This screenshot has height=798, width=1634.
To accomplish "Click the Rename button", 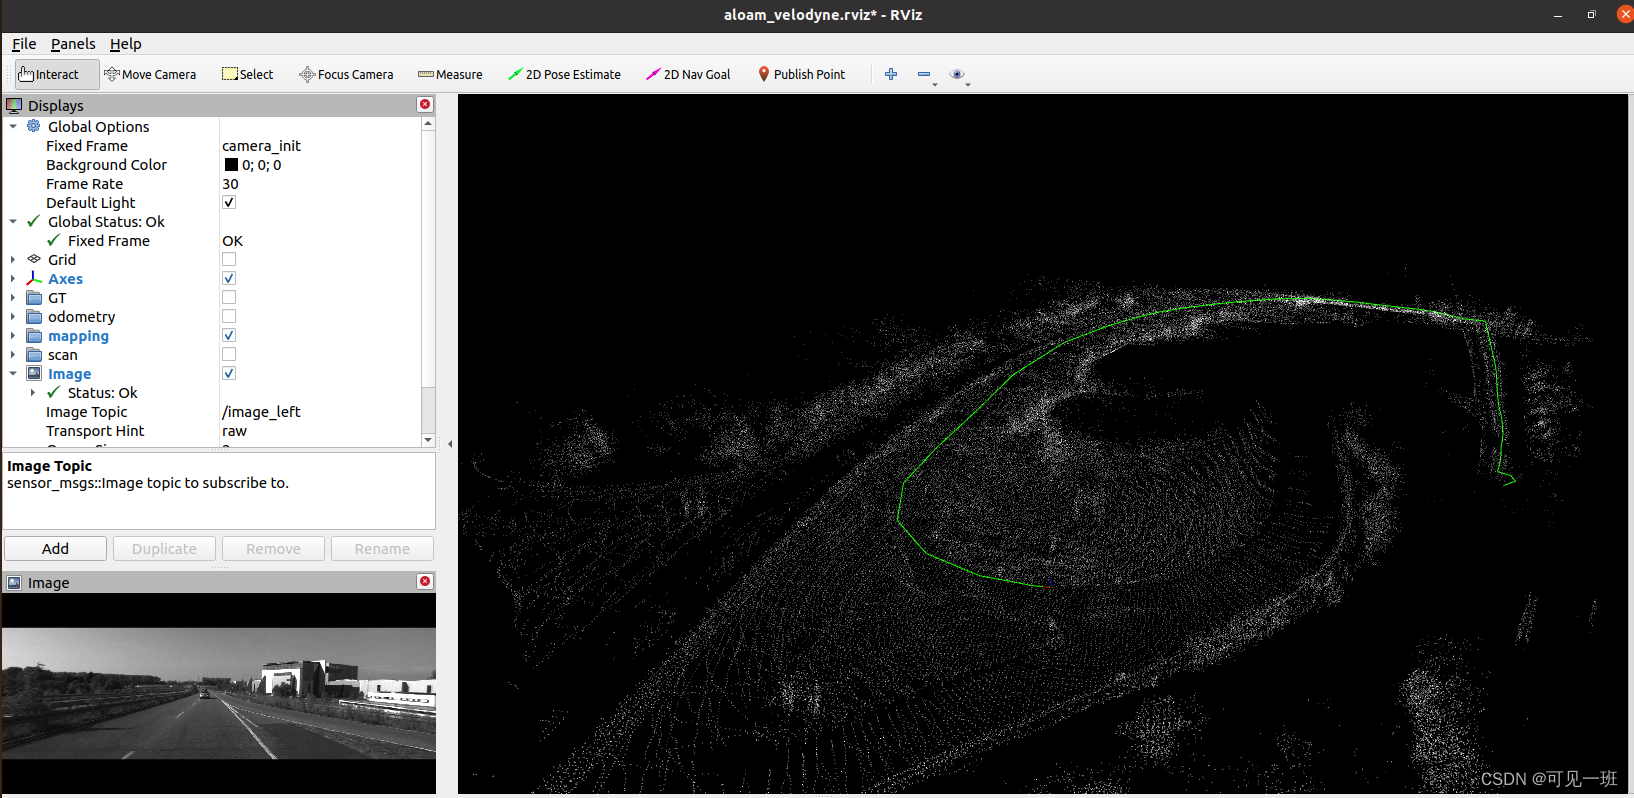I will pyautogui.click(x=382, y=549).
